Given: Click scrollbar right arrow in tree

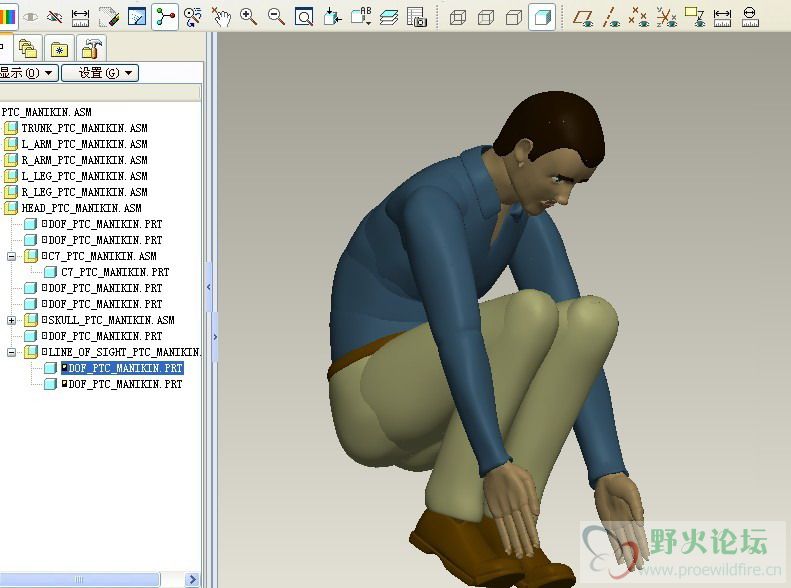Looking at the screenshot, I should pos(192,579).
